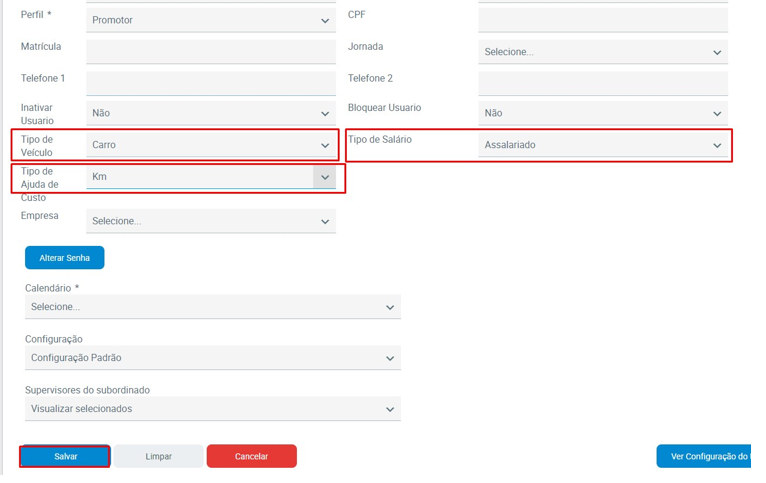Open the Perfil dropdown showing Promotor
The height and width of the screenshot is (483, 766).
coord(210,20)
